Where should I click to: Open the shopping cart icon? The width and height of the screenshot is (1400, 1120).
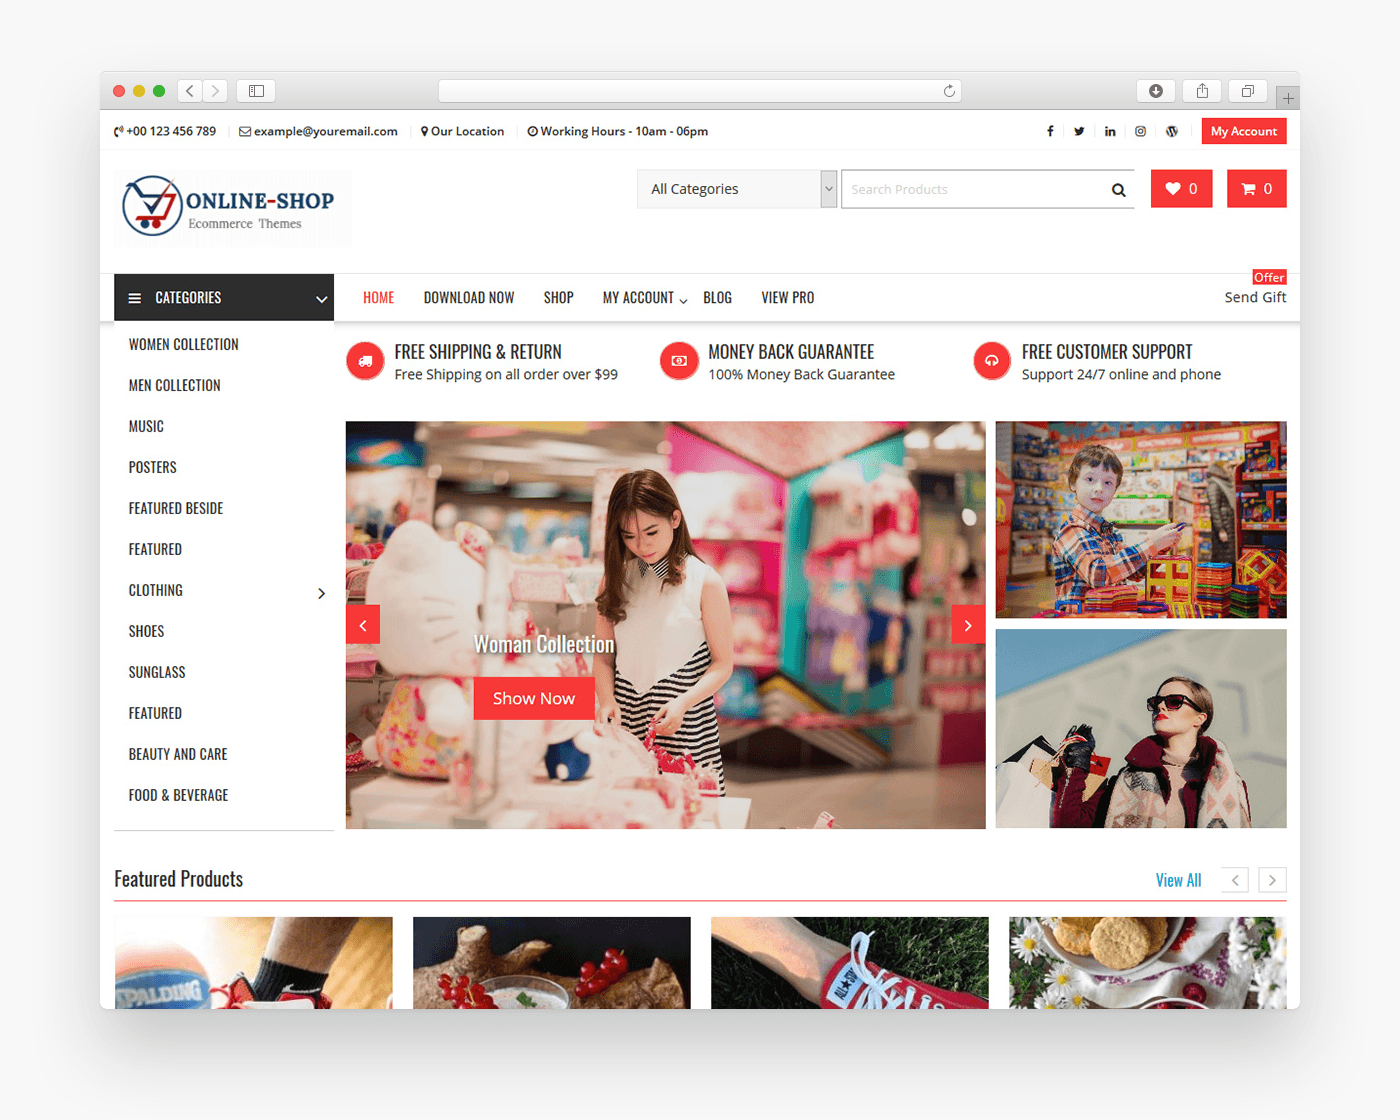[1247, 188]
